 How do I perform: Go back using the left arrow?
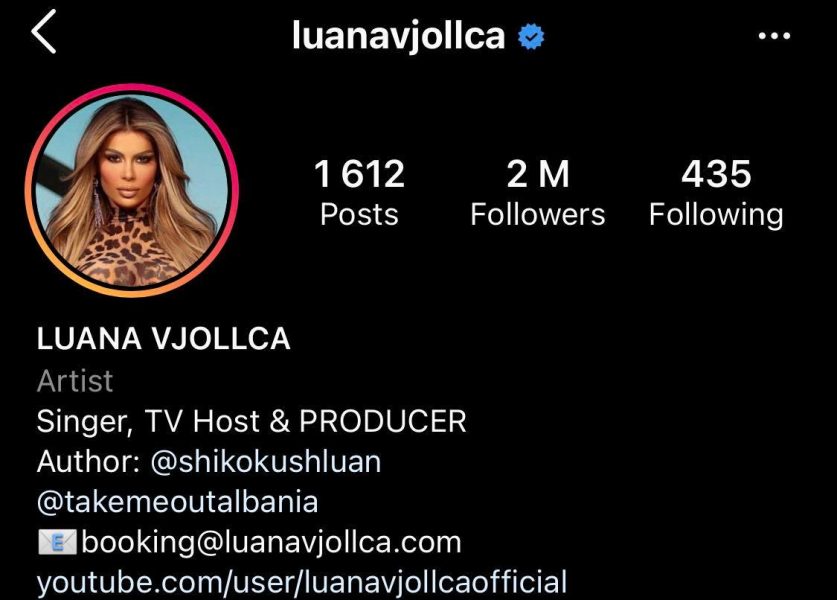point(43,31)
